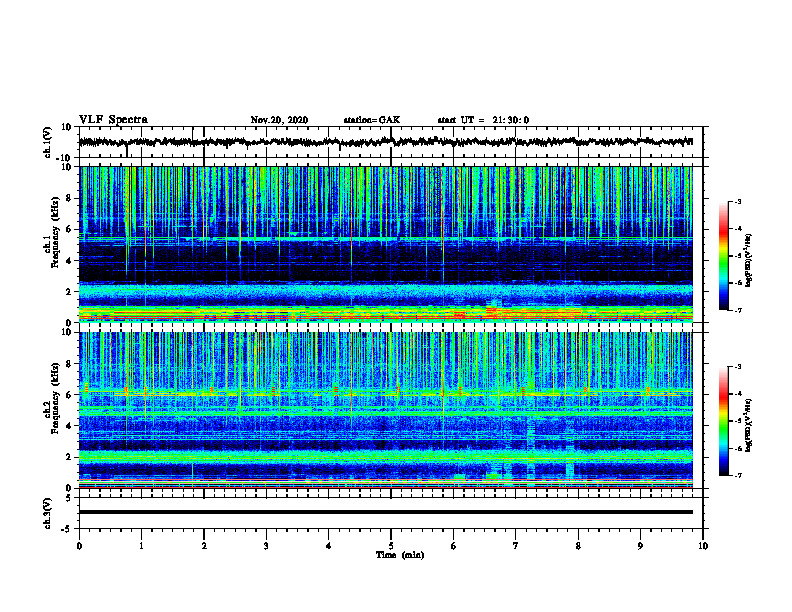Click the "ch.3(V)" axis label

click(48, 513)
